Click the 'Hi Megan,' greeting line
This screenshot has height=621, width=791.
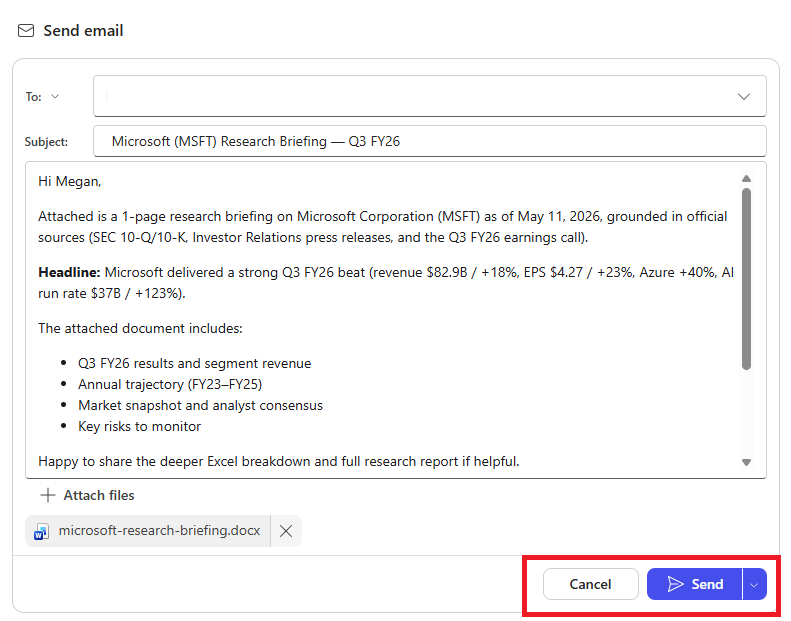coord(70,182)
